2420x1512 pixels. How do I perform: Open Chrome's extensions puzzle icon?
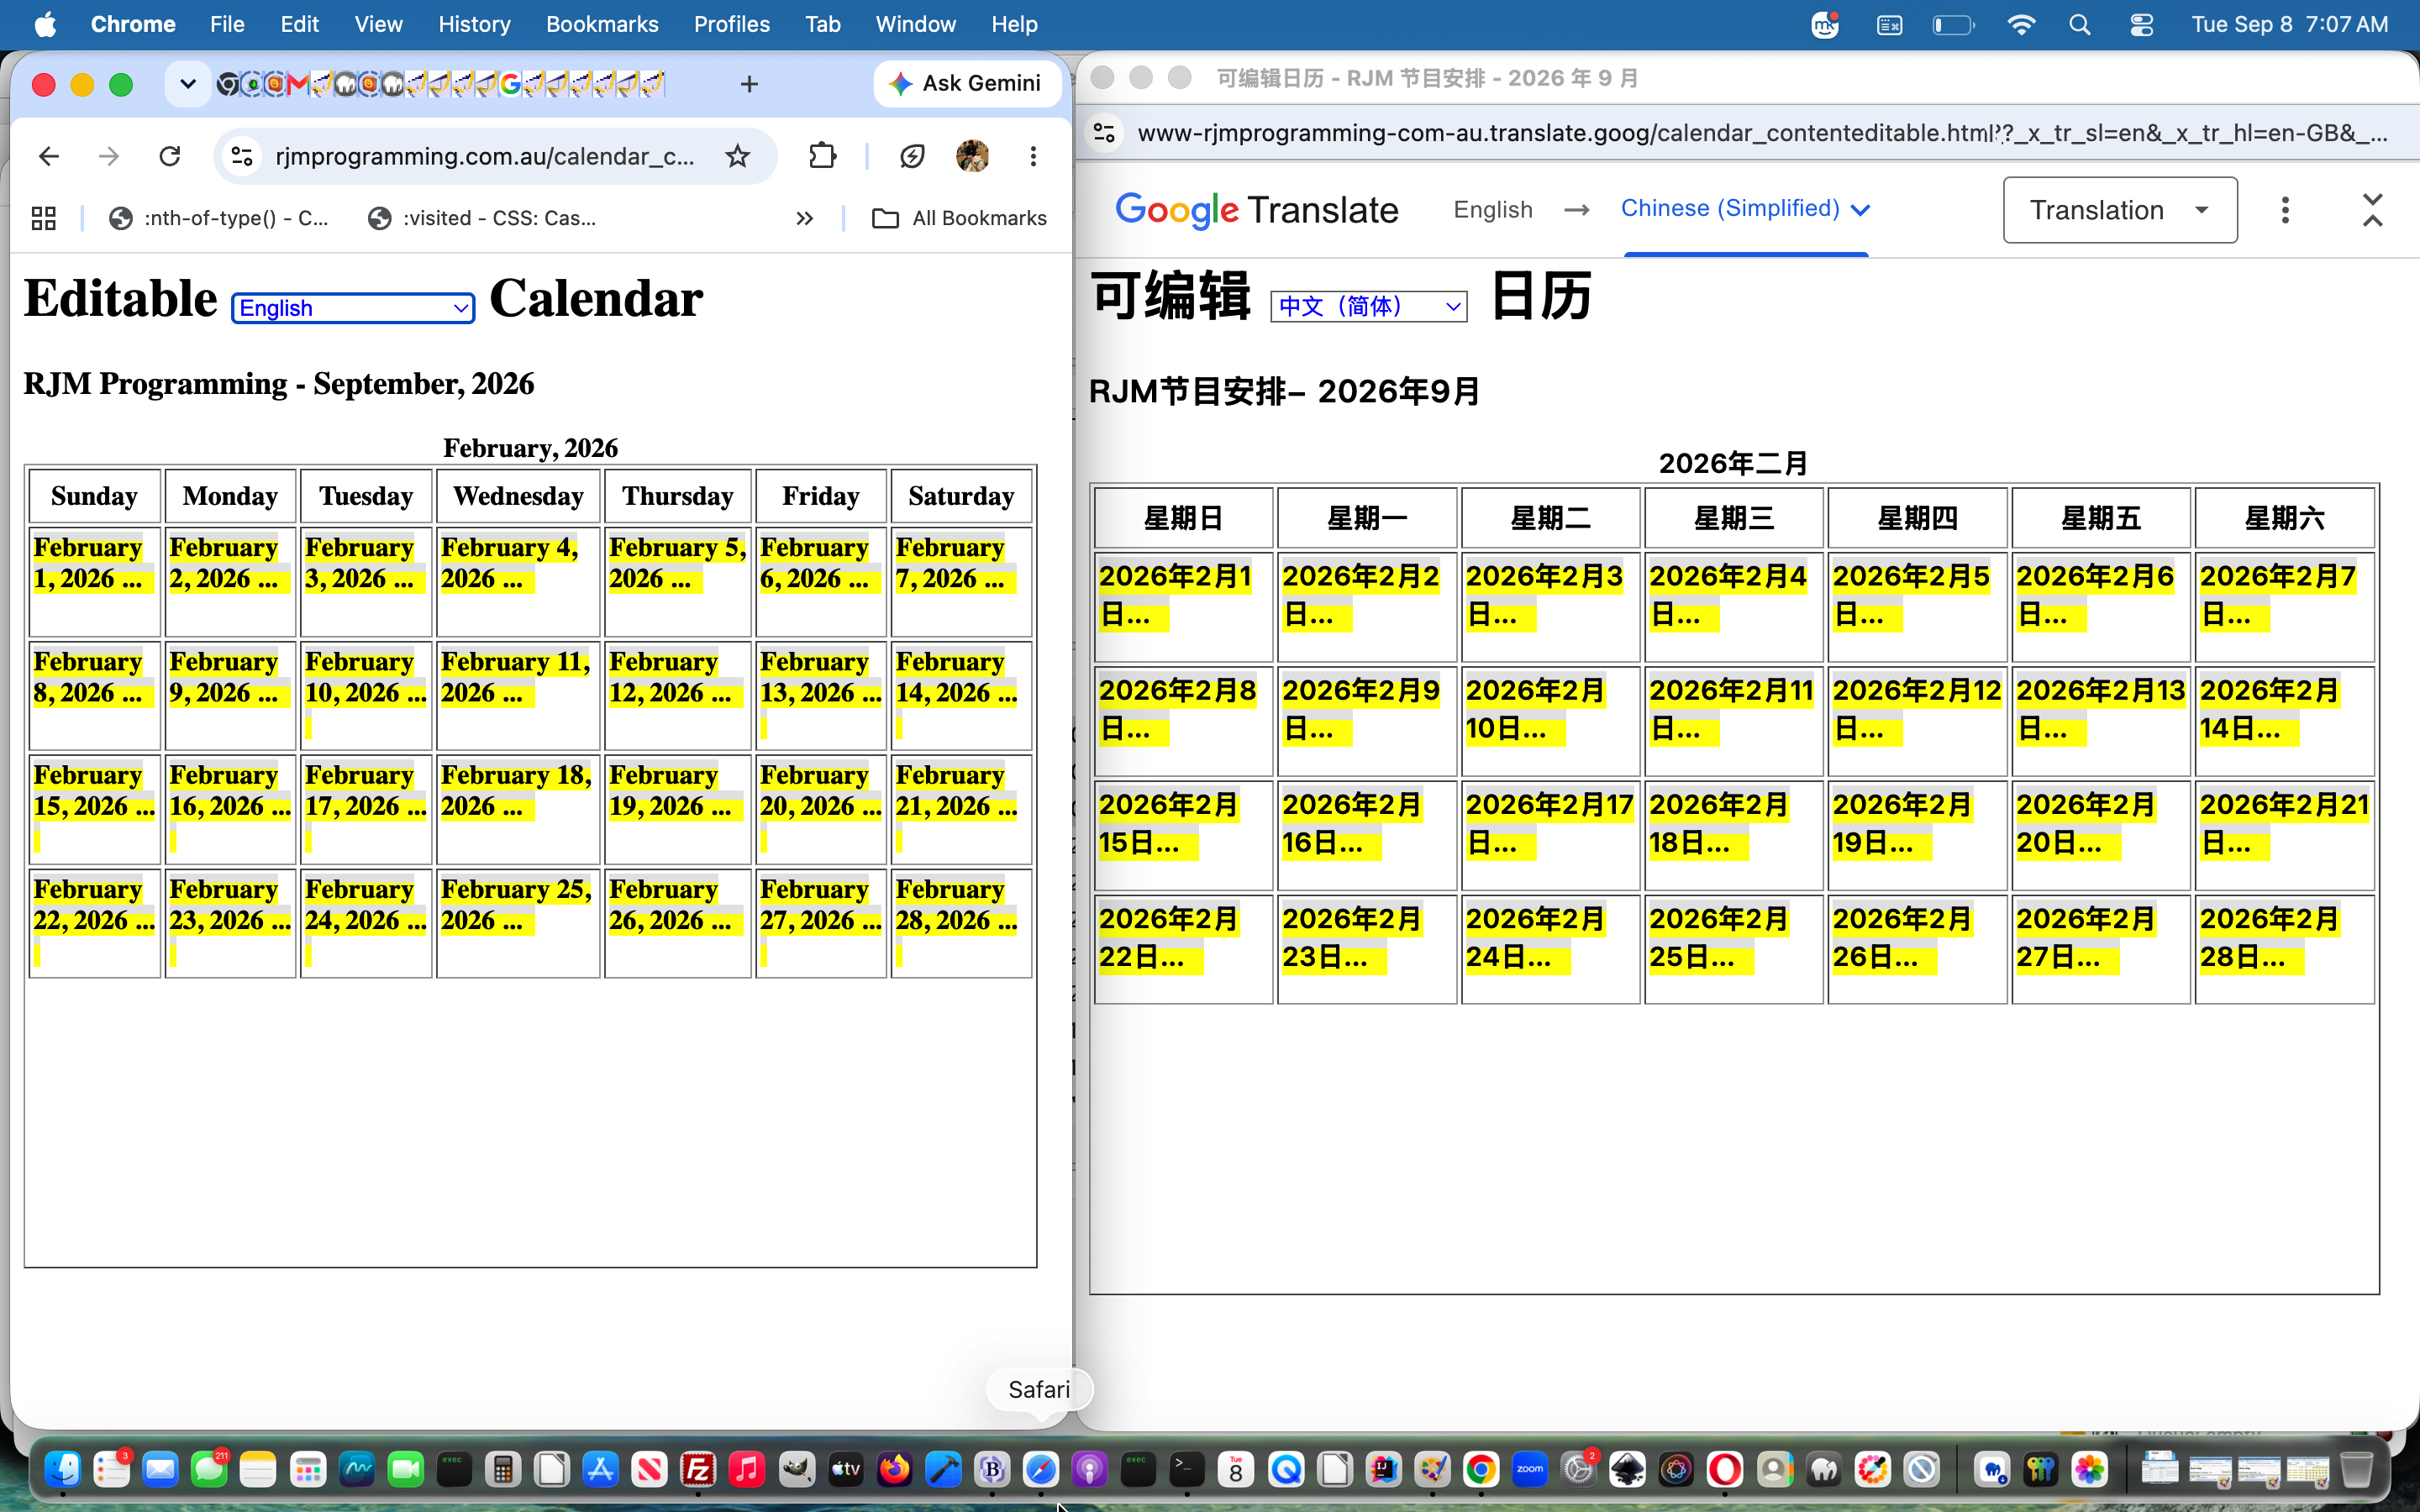point(822,156)
